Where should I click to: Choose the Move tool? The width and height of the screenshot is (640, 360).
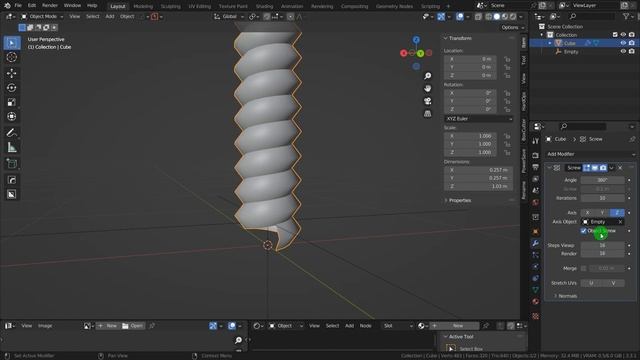(12, 73)
